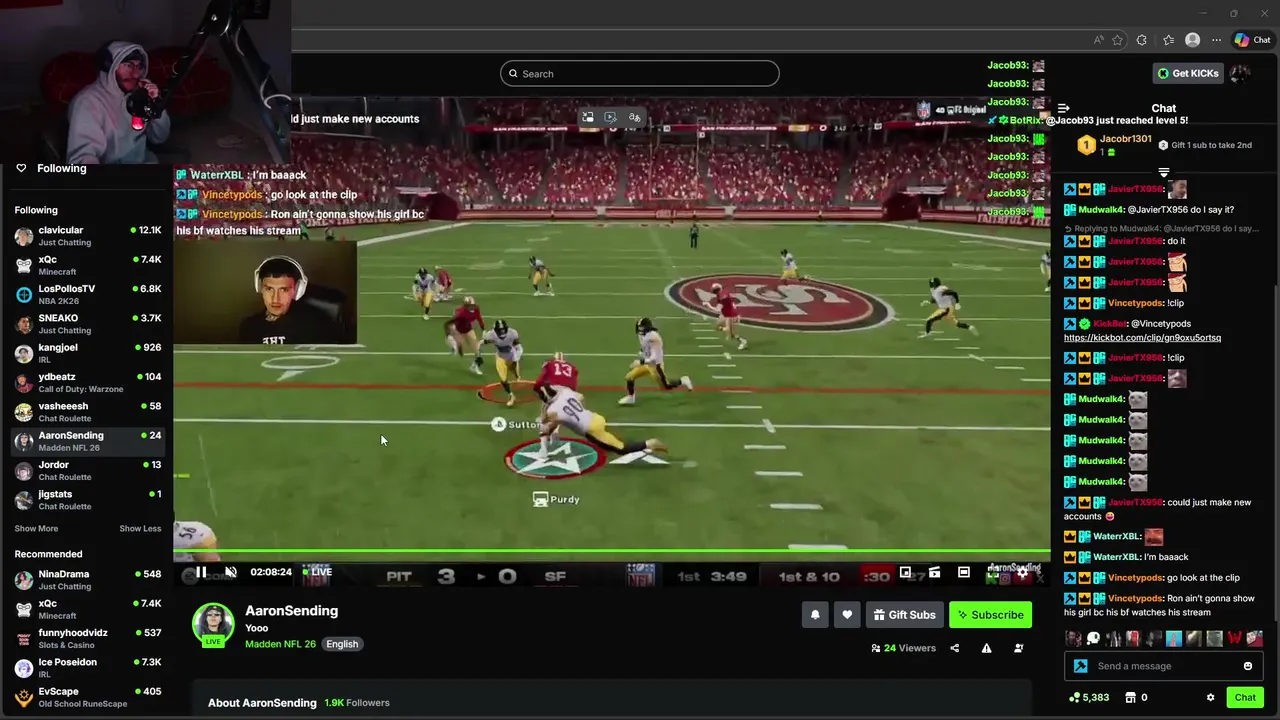The image size is (1280, 720).
Task: Focus the Send a message input
Action: coord(1165,666)
